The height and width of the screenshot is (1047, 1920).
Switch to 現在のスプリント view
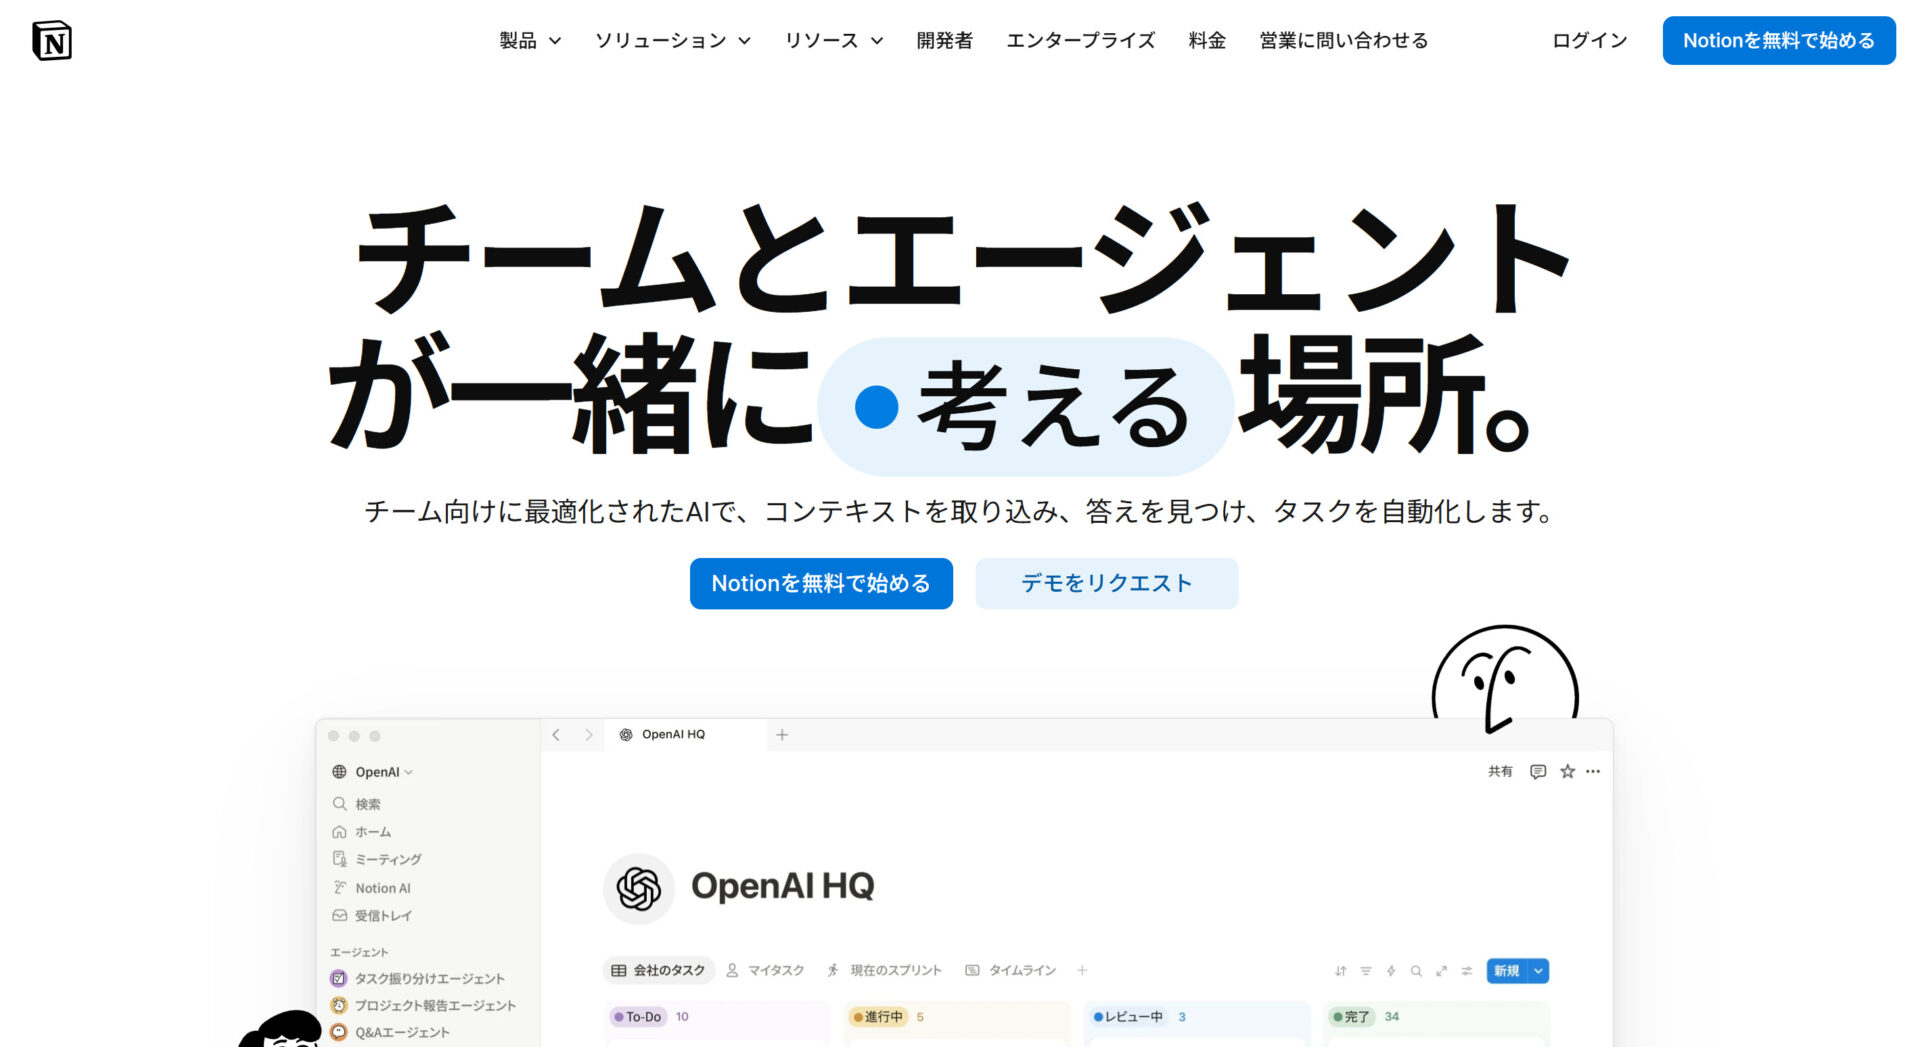pos(884,970)
